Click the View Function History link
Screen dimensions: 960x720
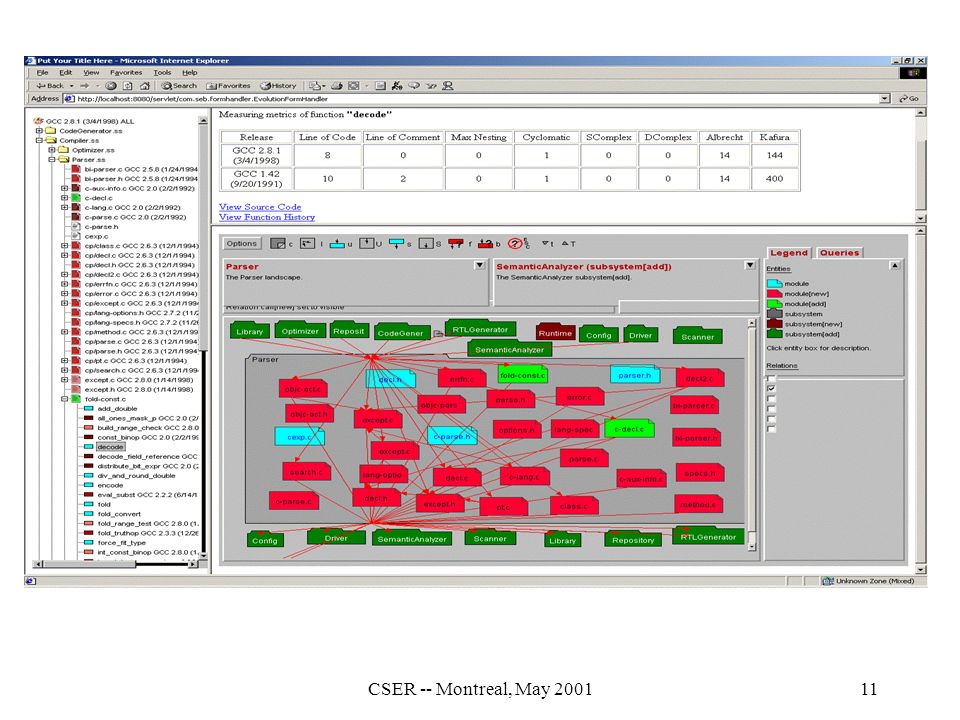tap(266, 217)
